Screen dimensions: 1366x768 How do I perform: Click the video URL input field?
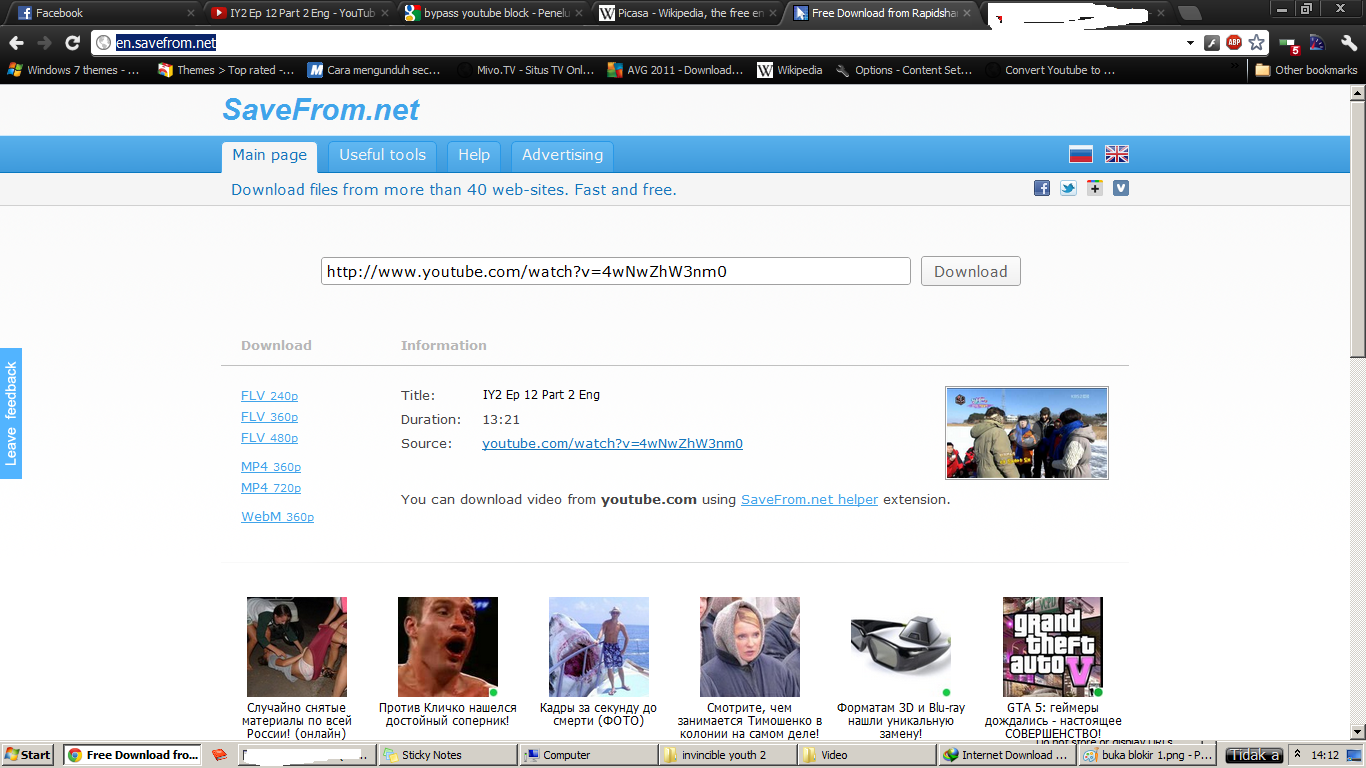tap(616, 271)
